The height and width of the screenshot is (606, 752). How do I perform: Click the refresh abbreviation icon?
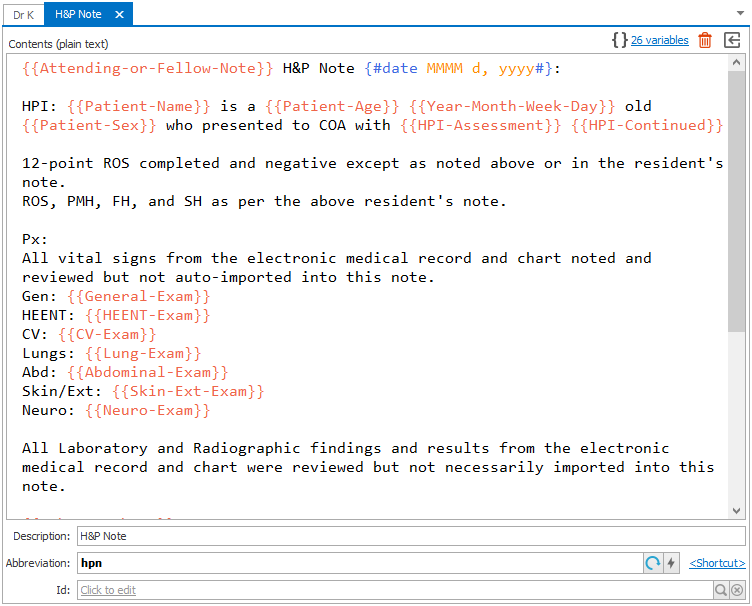coord(653,563)
